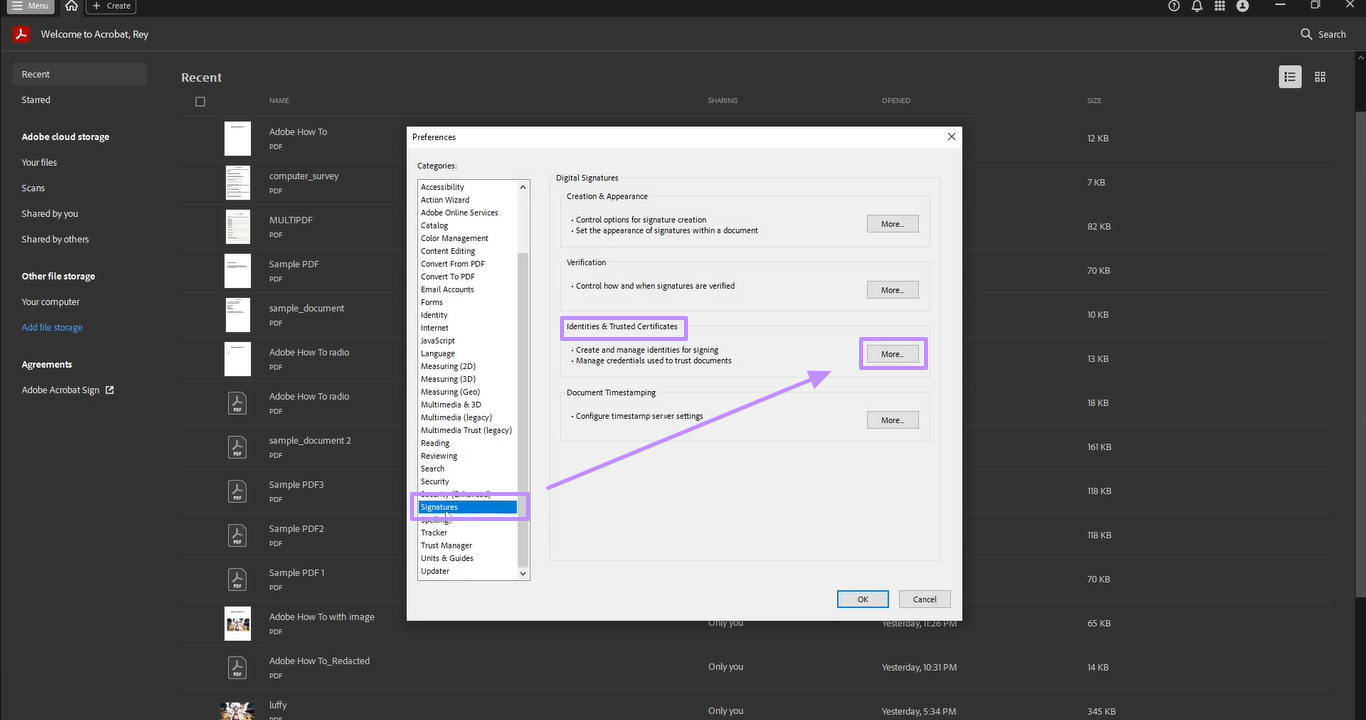
Task: Click More under Document Timestamping
Action: click(x=892, y=420)
